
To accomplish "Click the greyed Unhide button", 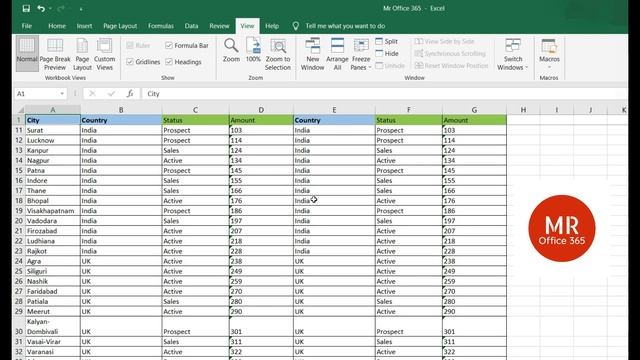I will coord(390,65).
